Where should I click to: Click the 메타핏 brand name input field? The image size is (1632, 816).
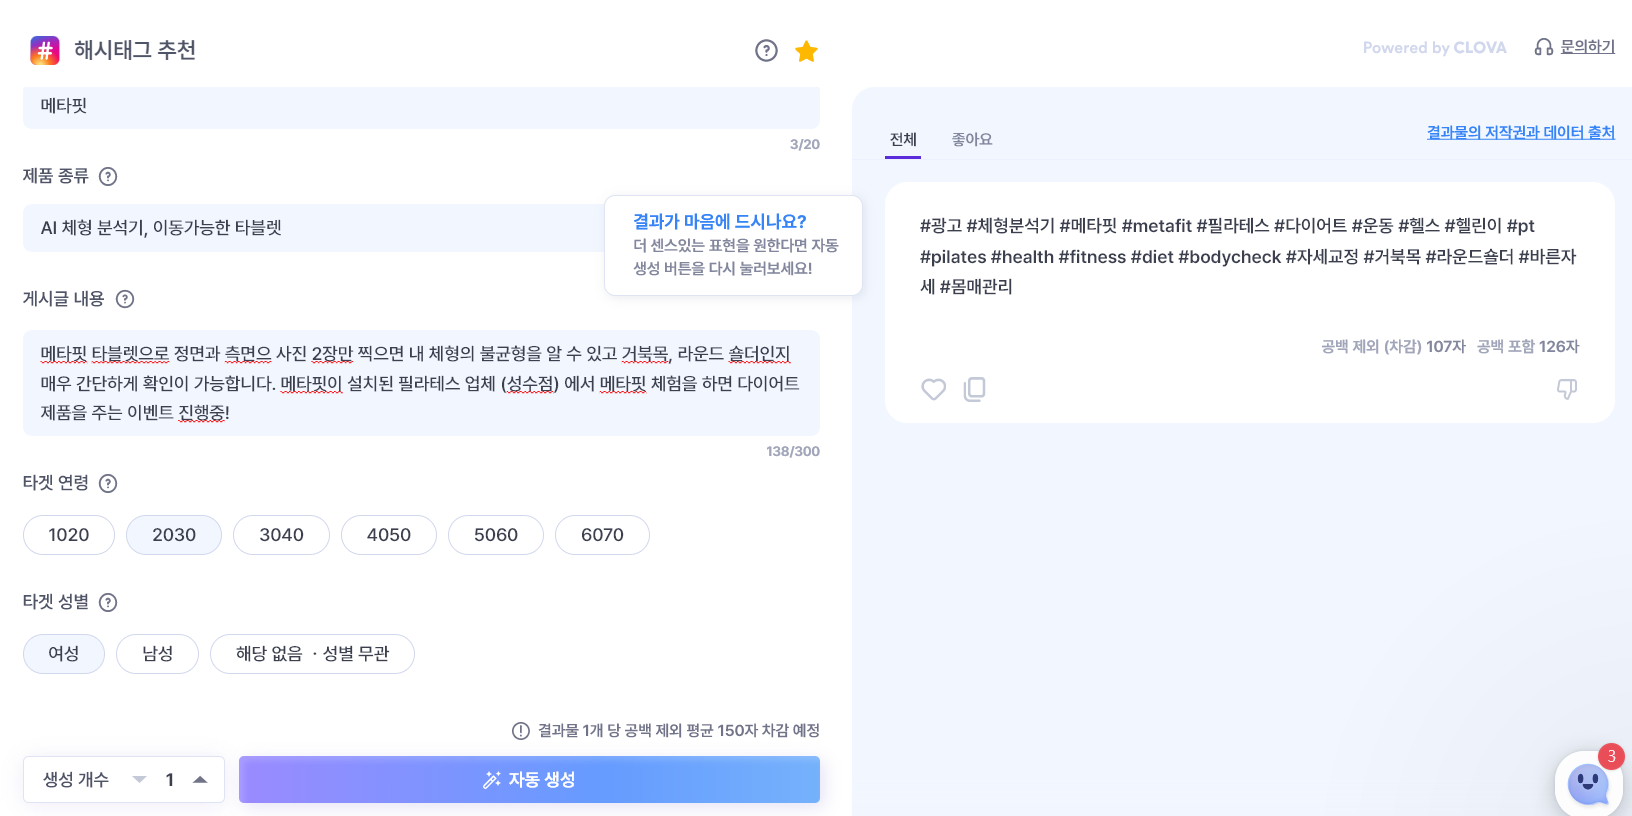tap(421, 107)
